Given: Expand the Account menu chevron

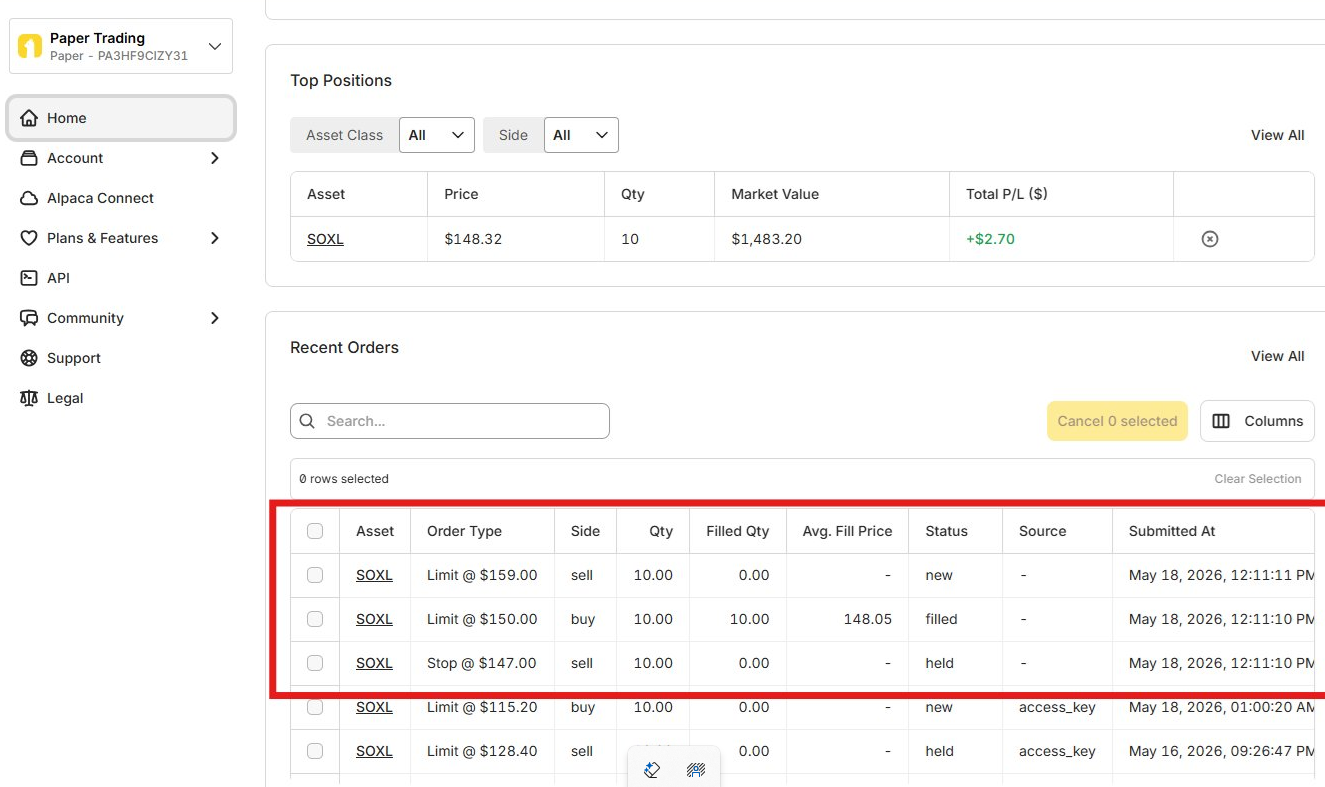Looking at the screenshot, I should tap(215, 158).
